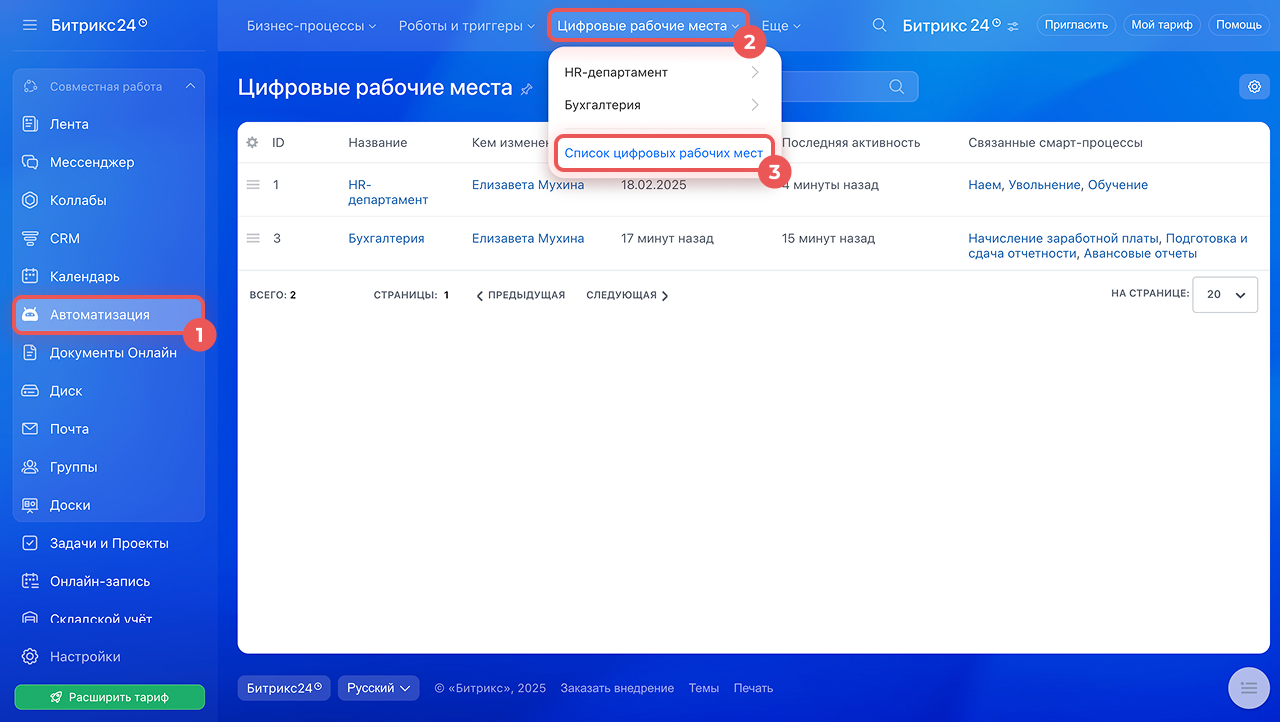
Task: Click the magnifier inside the list search field
Action: click(897, 87)
